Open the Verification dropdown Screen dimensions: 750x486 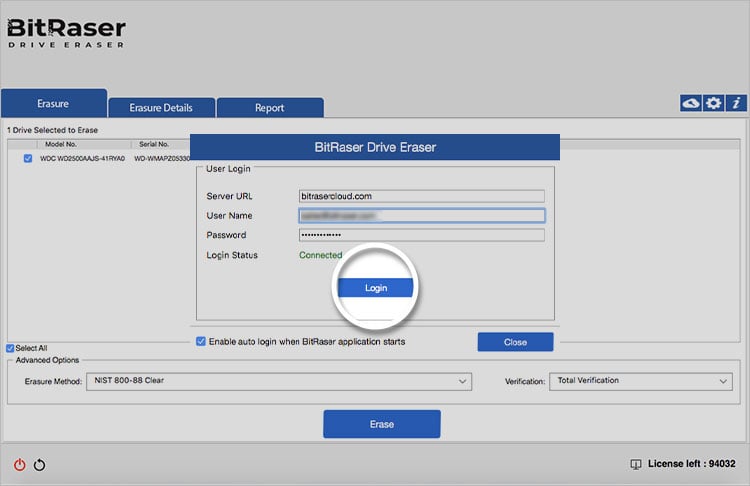tap(641, 381)
